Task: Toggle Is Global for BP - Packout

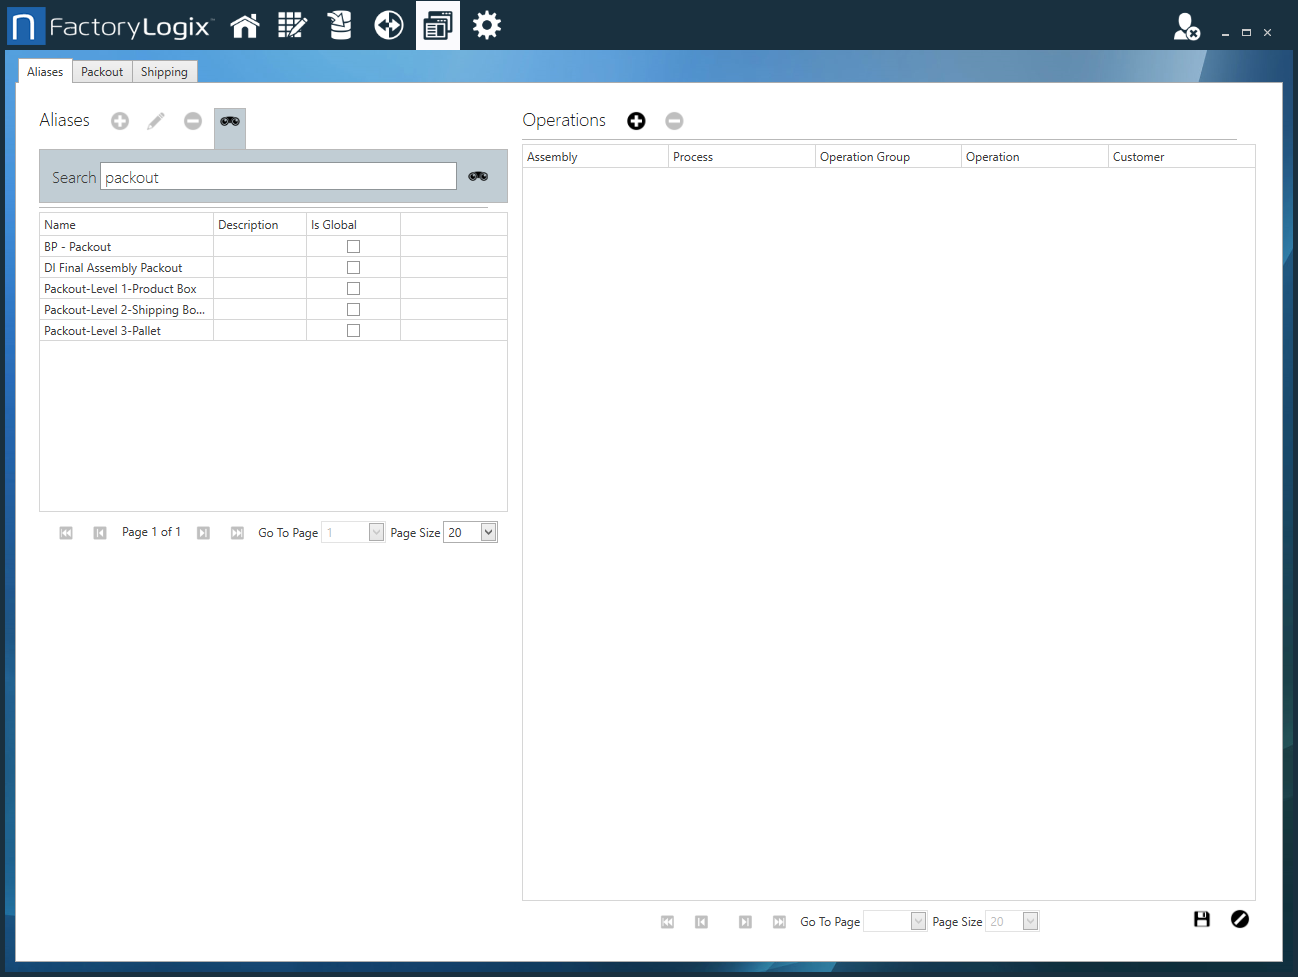Action: (x=353, y=247)
